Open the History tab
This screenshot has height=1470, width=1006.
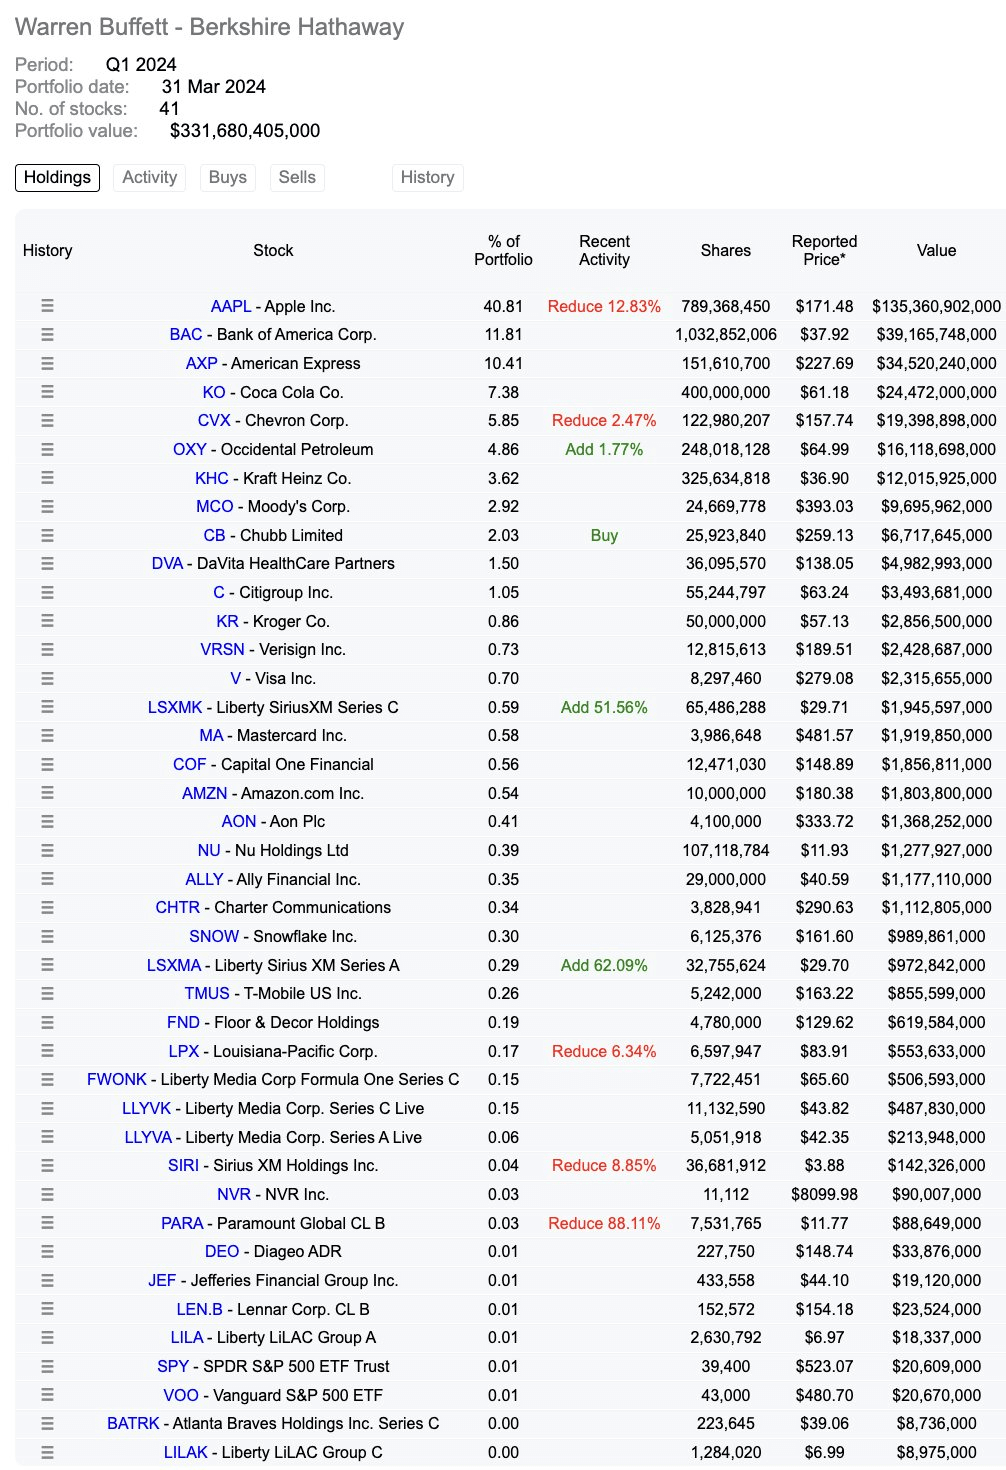(x=428, y=177)
